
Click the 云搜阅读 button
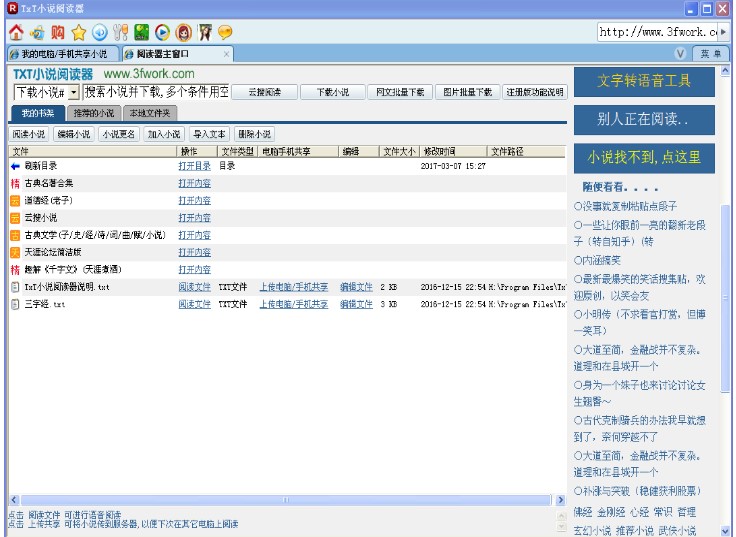pos(264,92)
